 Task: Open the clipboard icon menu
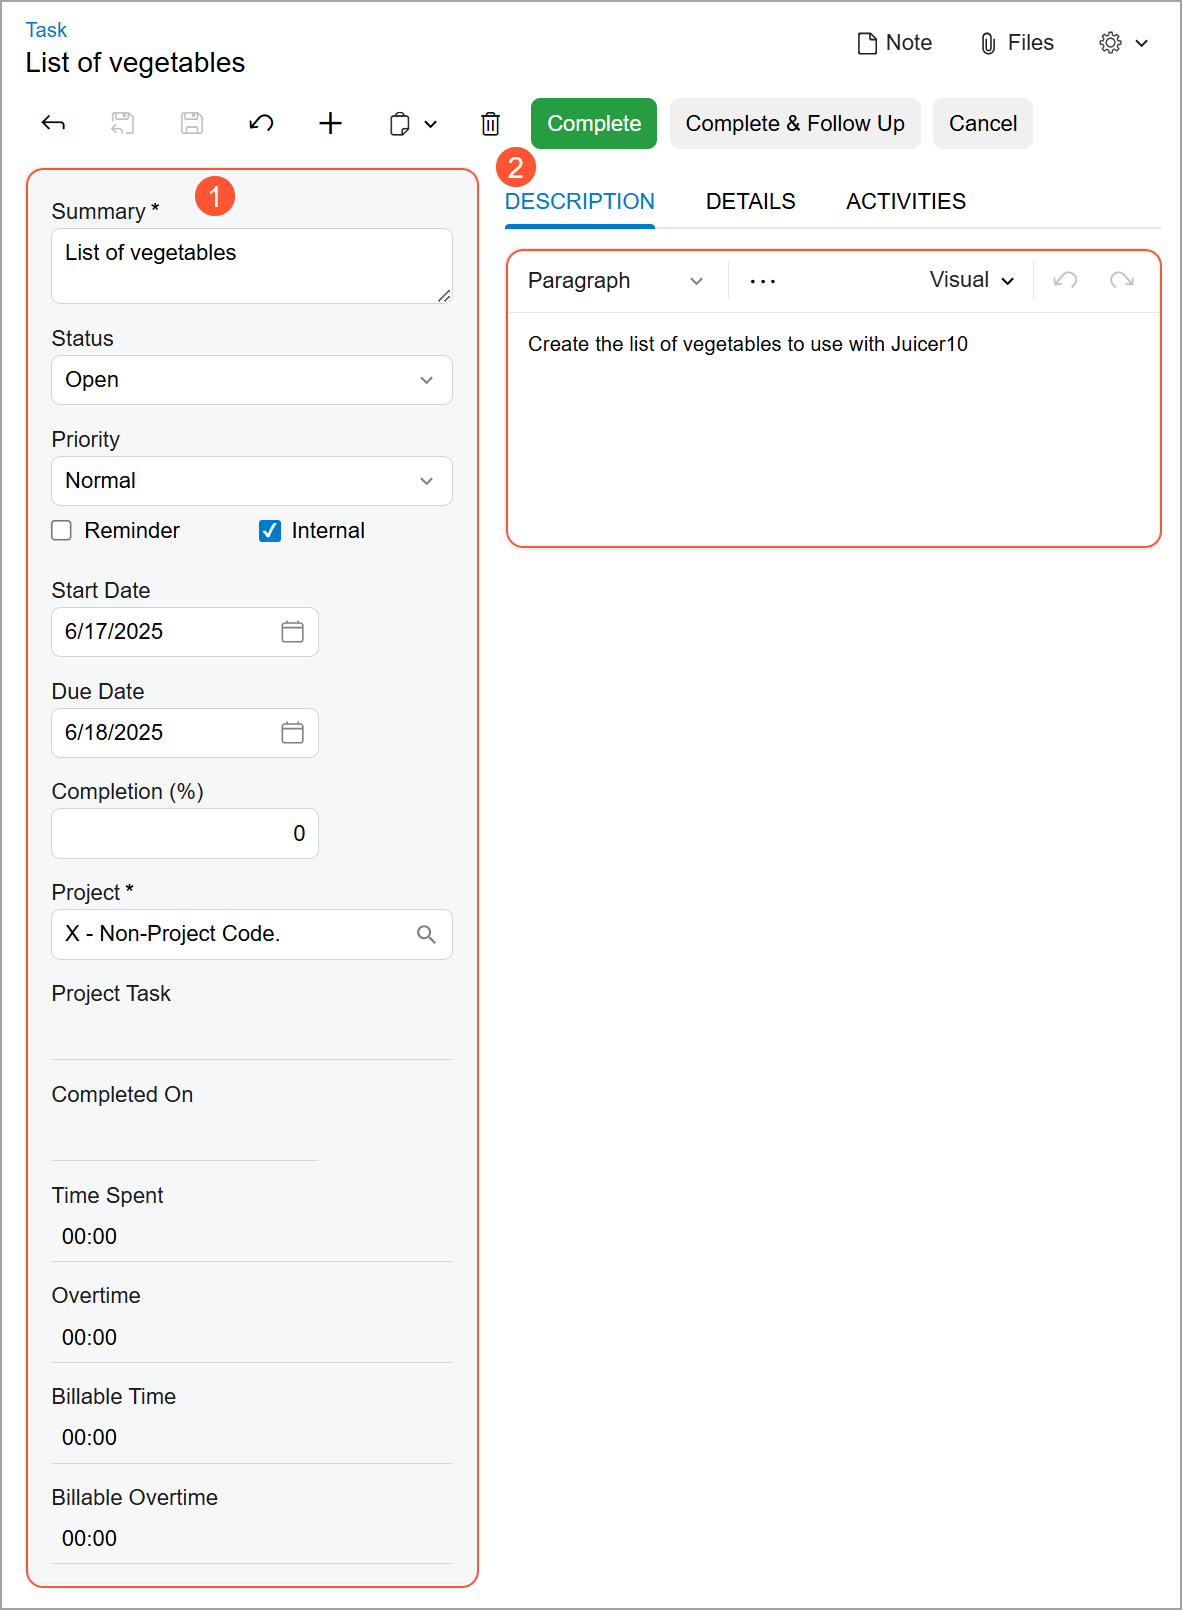tap(412, 124)
